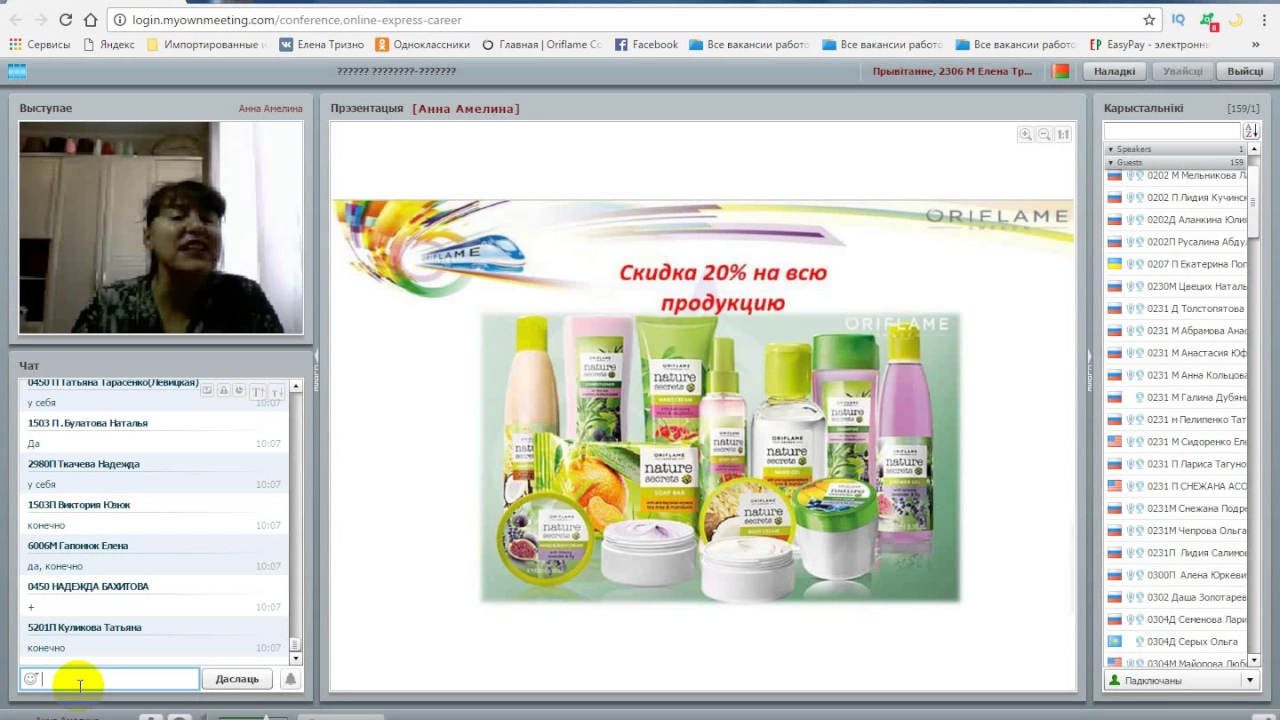1280x720 pixels.
Task: Open the emoji smiley picker in chat
Action: (x=31, y=679)
